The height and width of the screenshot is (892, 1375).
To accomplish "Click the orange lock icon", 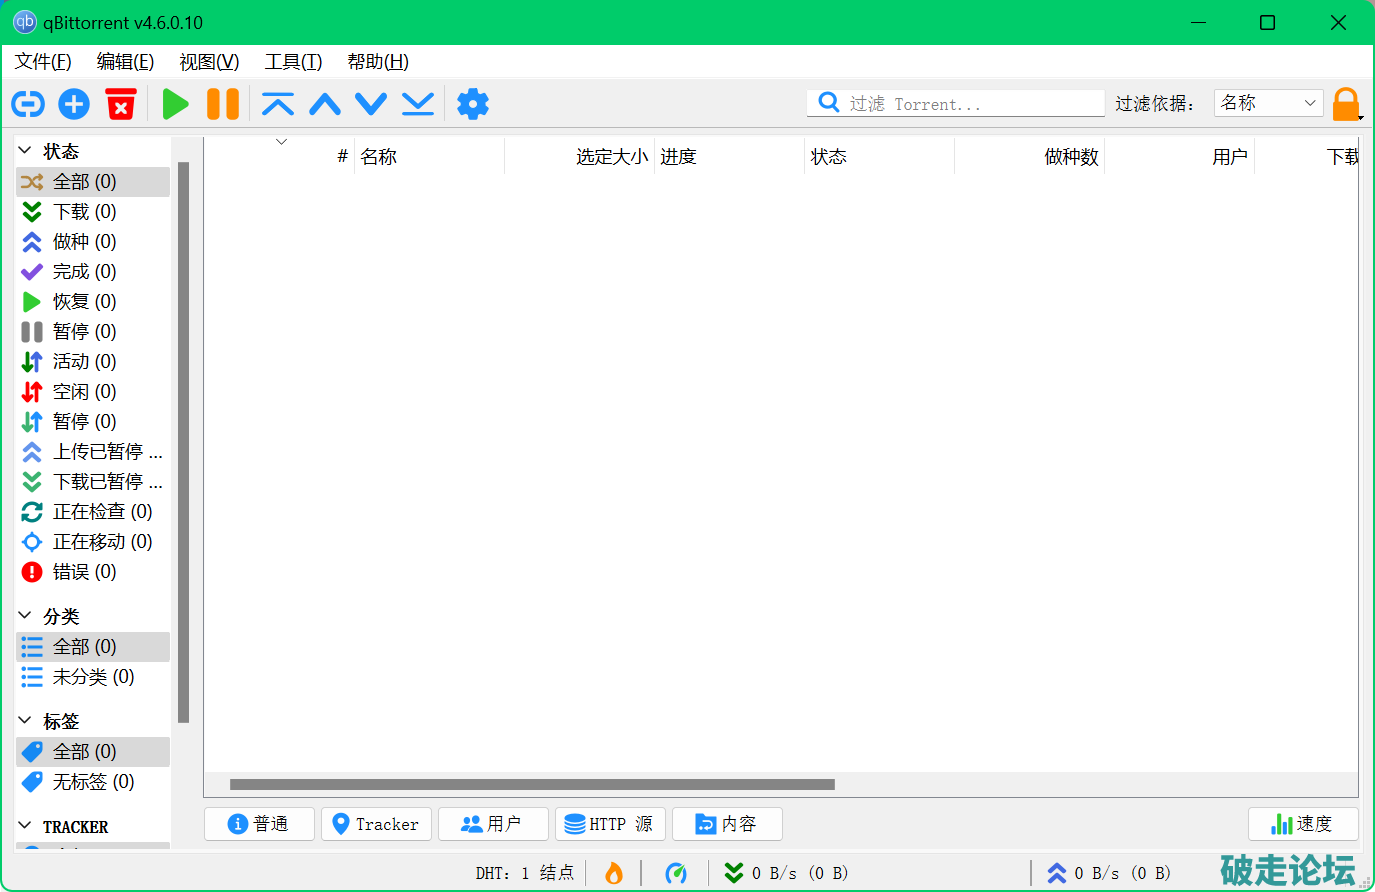I will point(1346,104).
